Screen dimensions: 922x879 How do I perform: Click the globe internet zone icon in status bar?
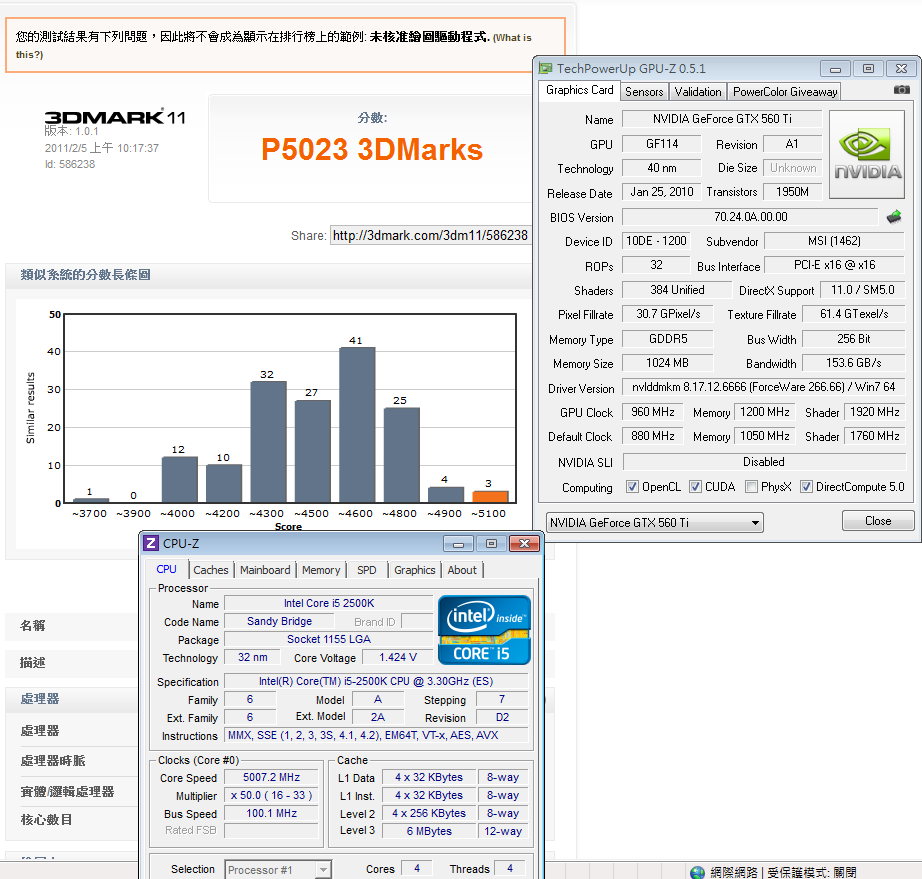coord(697,872)
